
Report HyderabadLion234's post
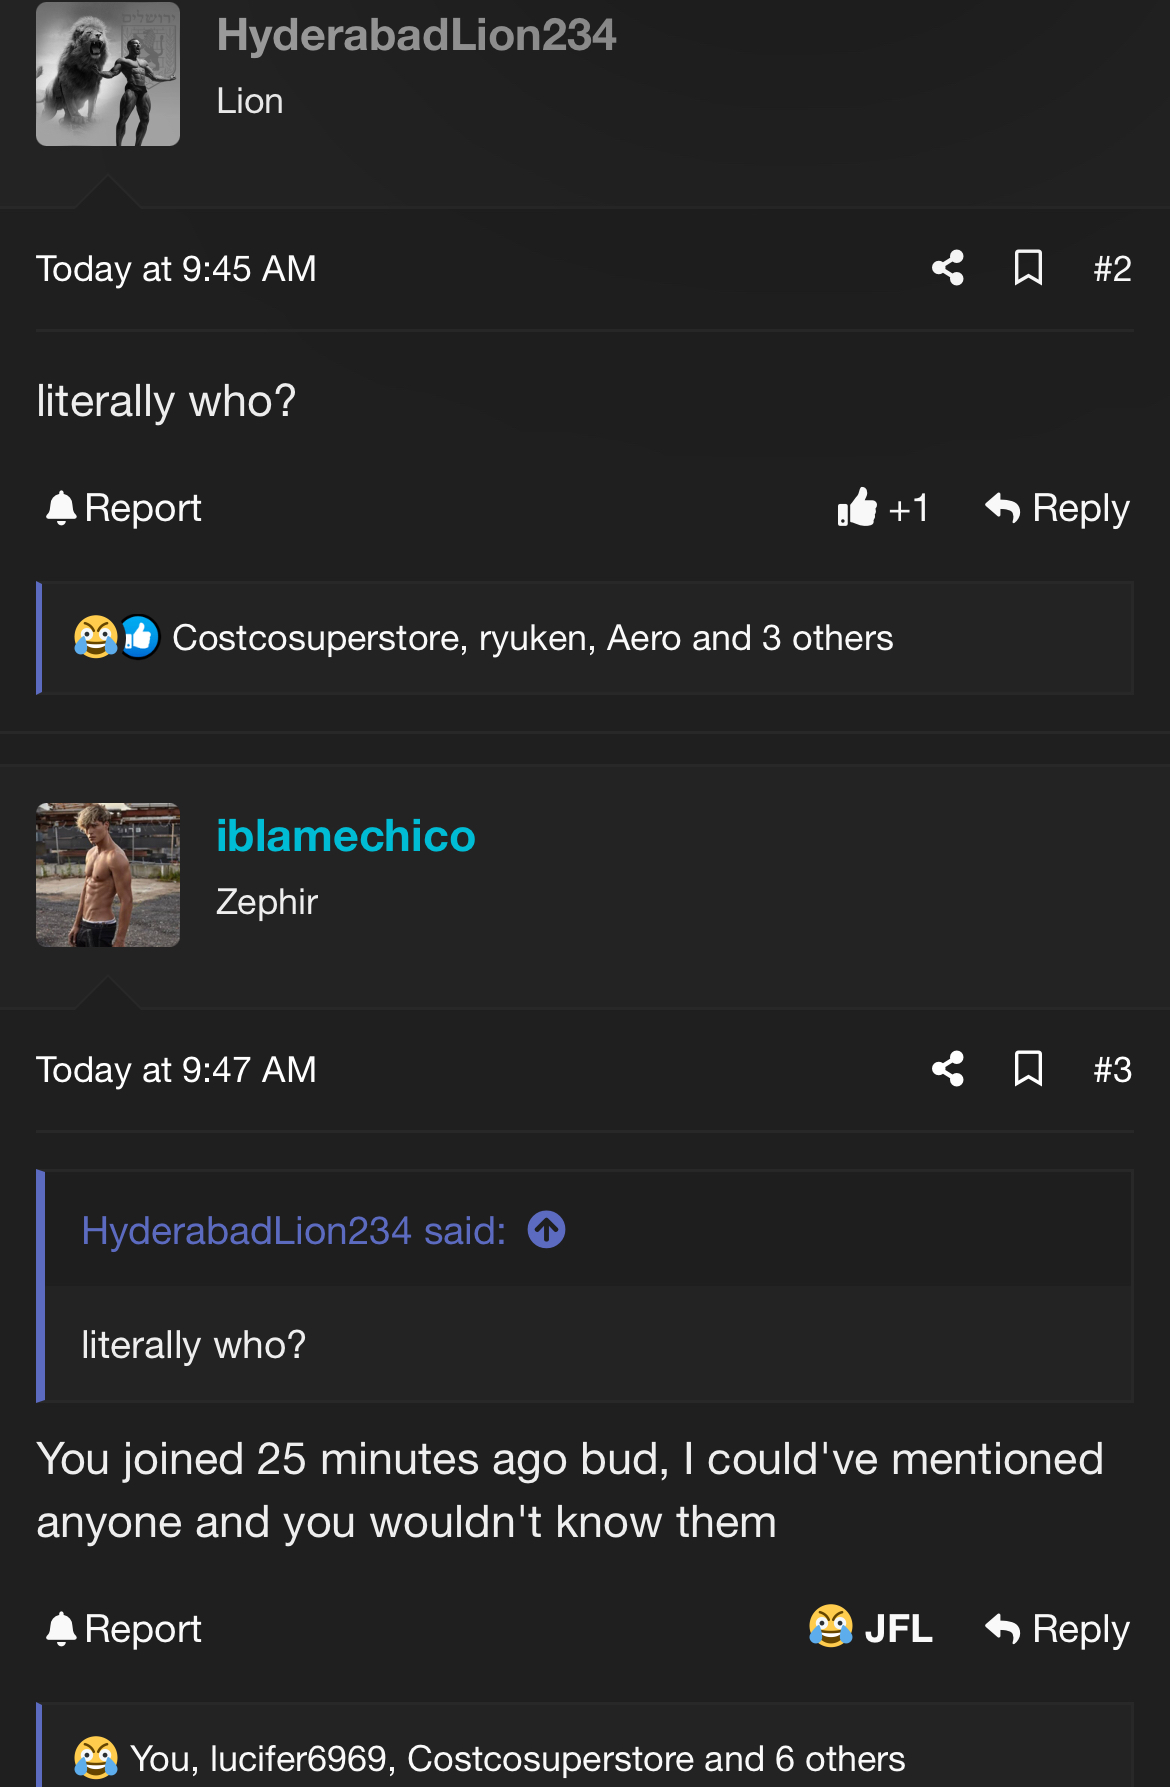coord(124,508)
